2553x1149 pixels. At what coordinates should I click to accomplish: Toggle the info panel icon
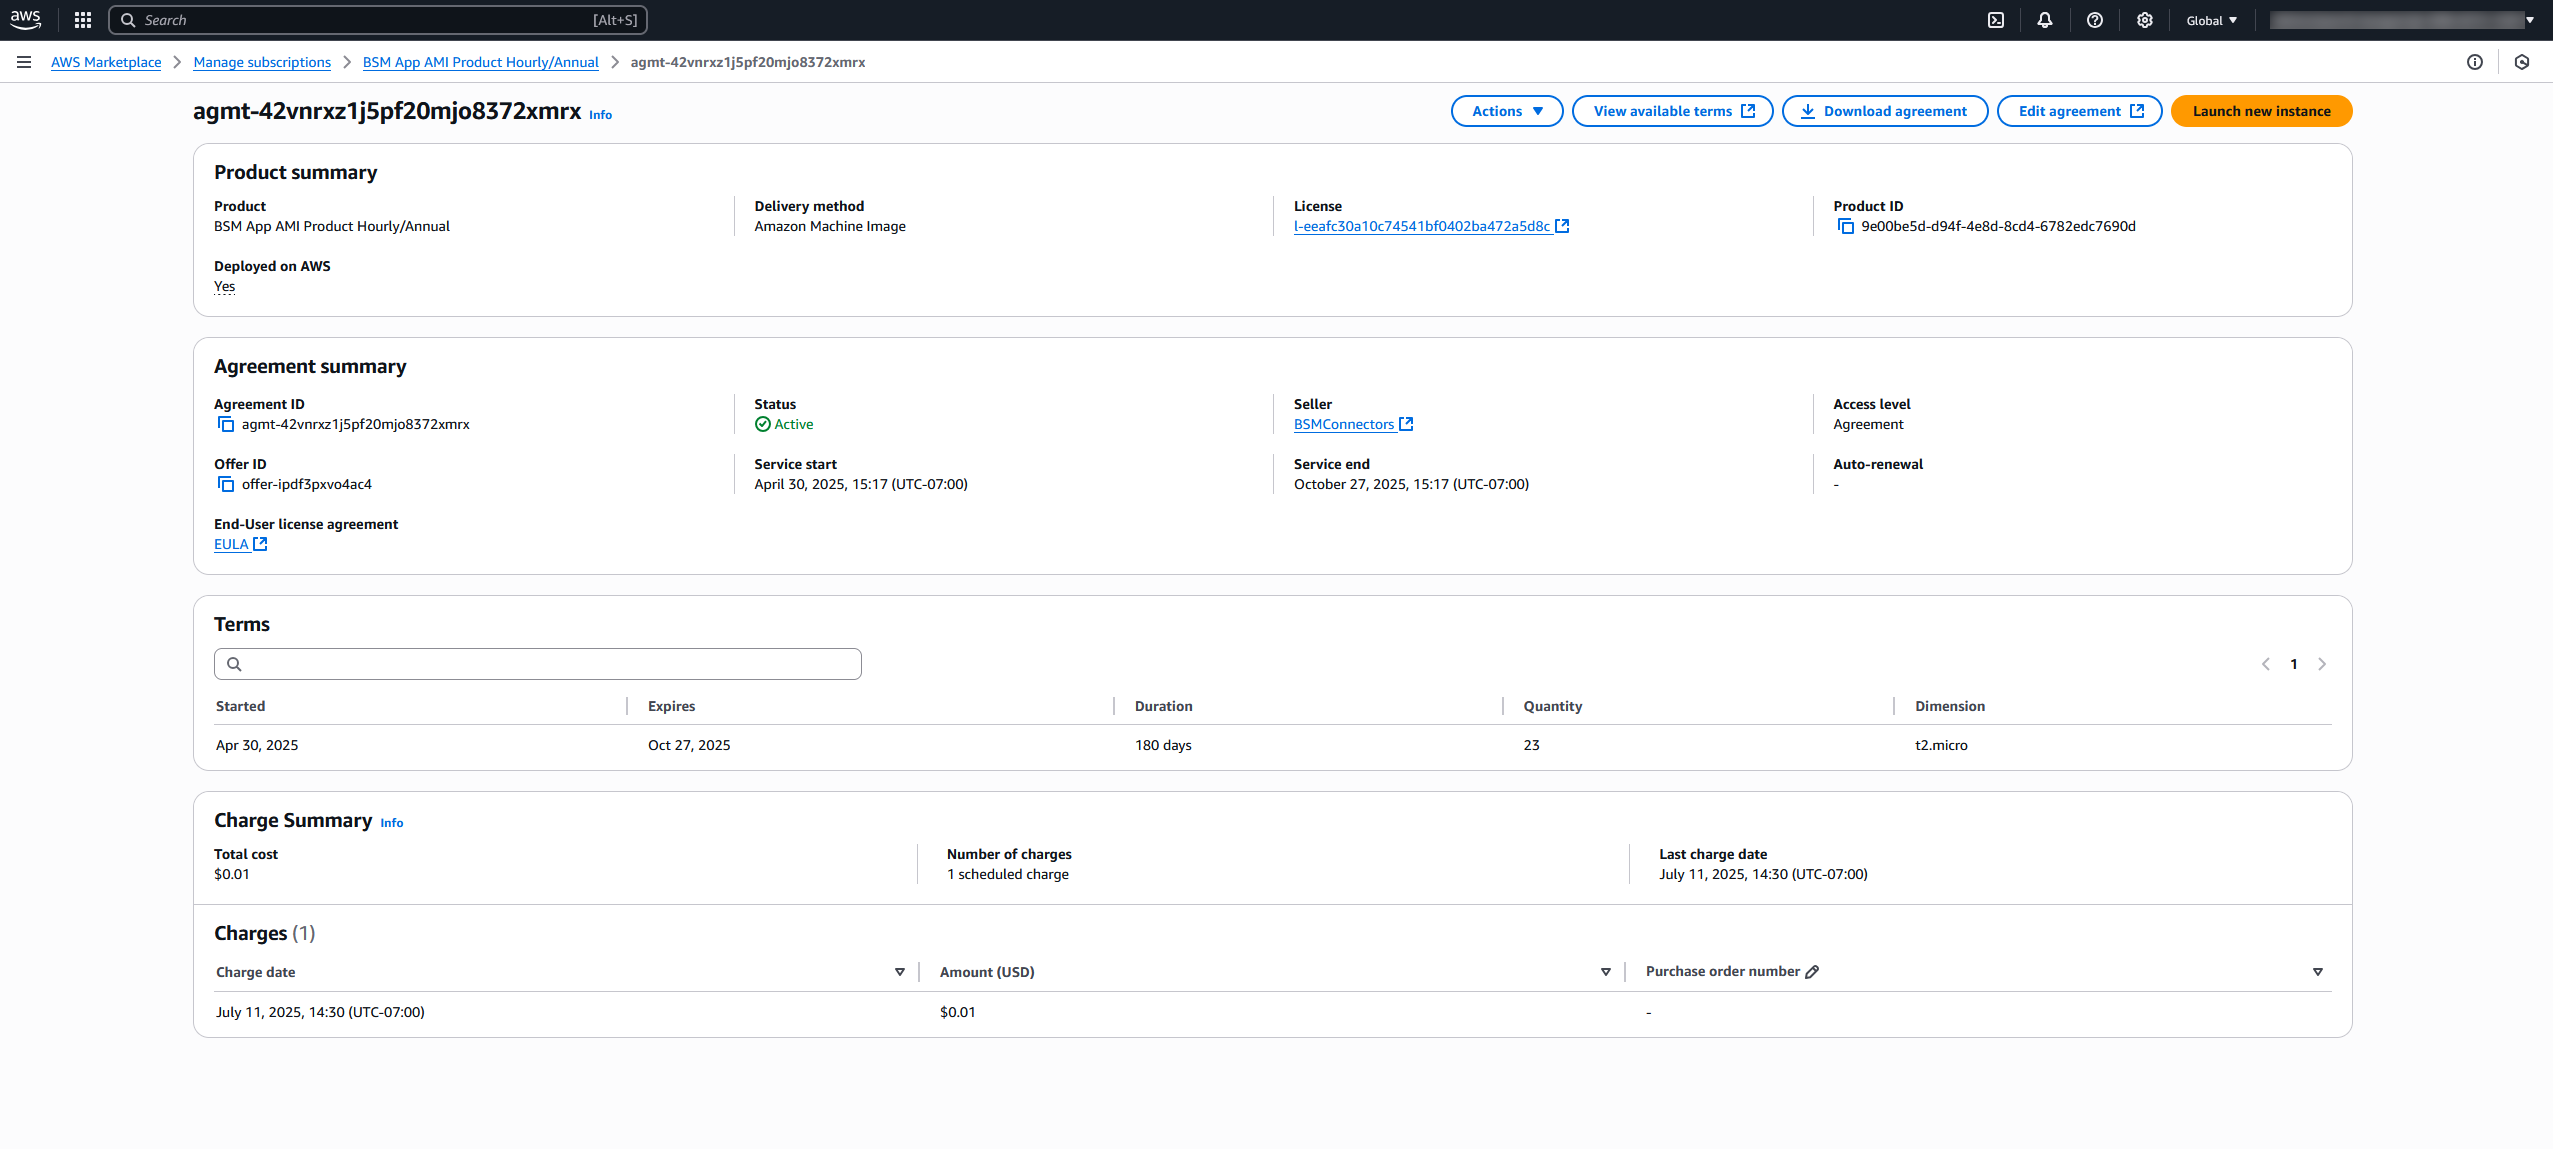(x=2475, y=62)
